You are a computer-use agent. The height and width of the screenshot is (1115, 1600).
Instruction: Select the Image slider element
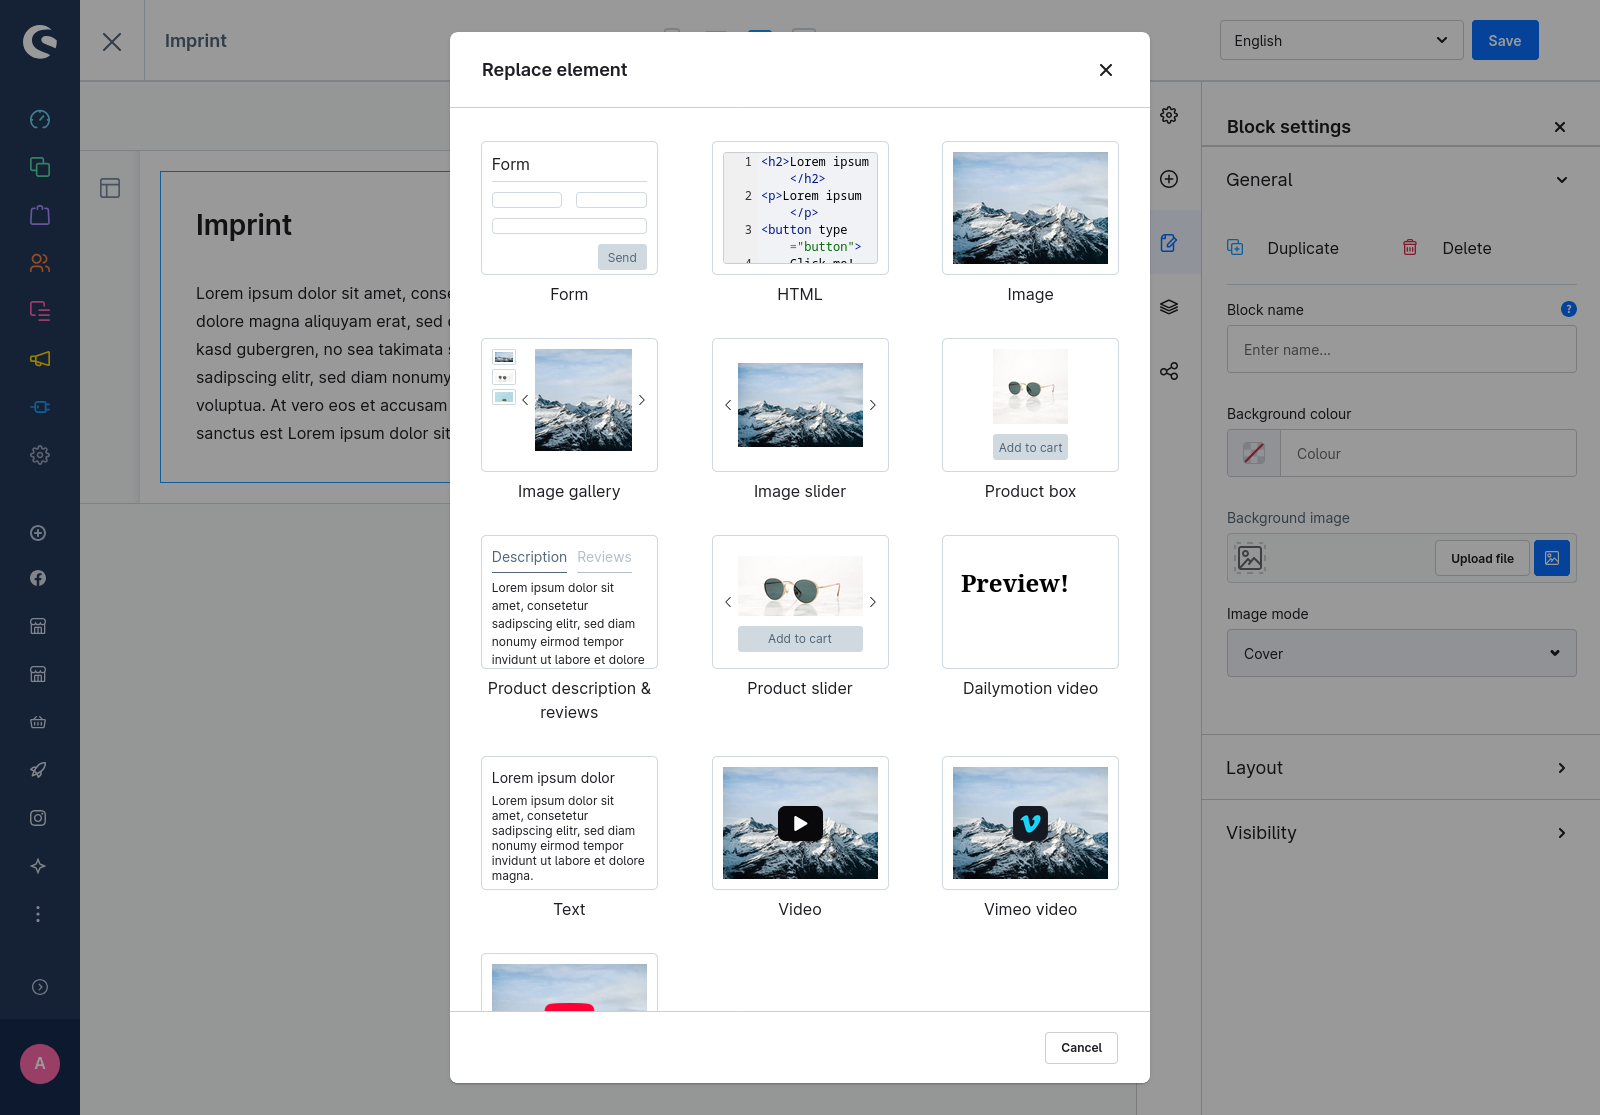pos(800,405)
